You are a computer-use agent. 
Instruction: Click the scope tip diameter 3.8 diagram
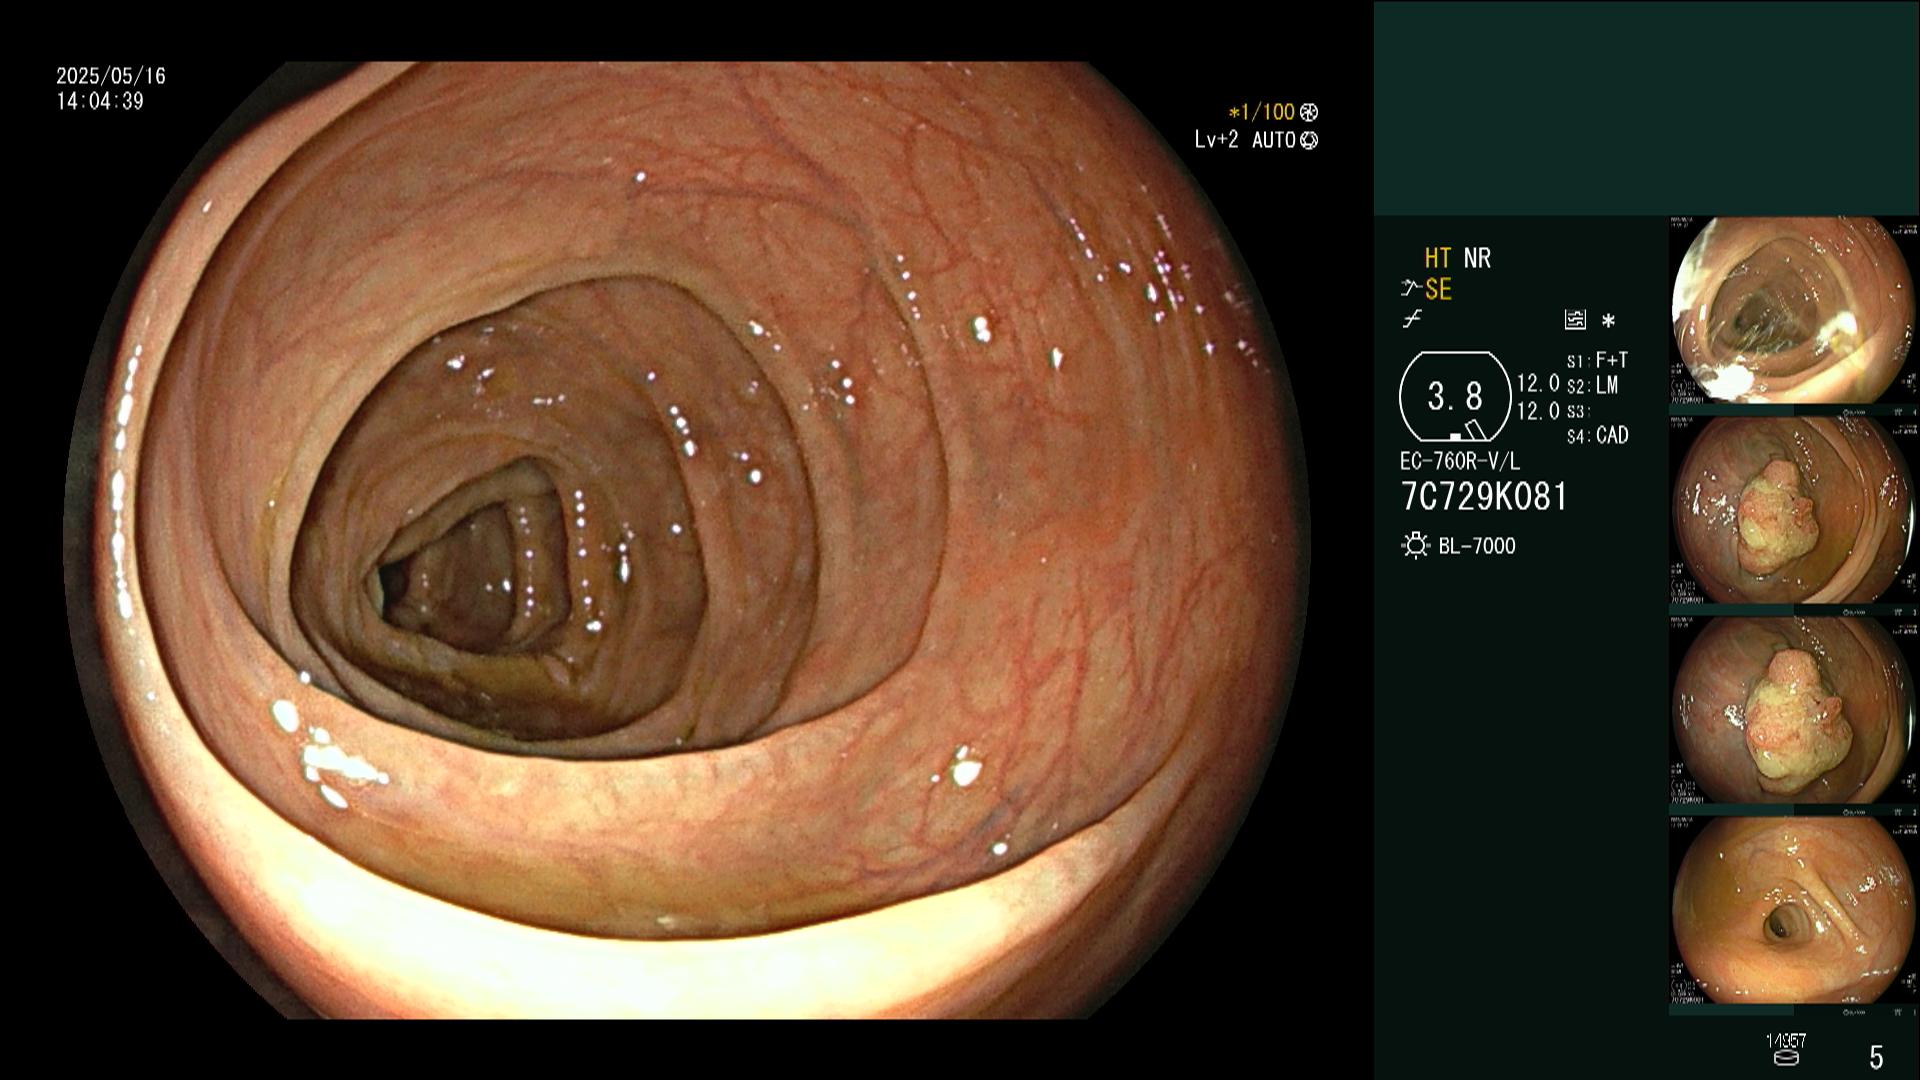[1454, 397]
